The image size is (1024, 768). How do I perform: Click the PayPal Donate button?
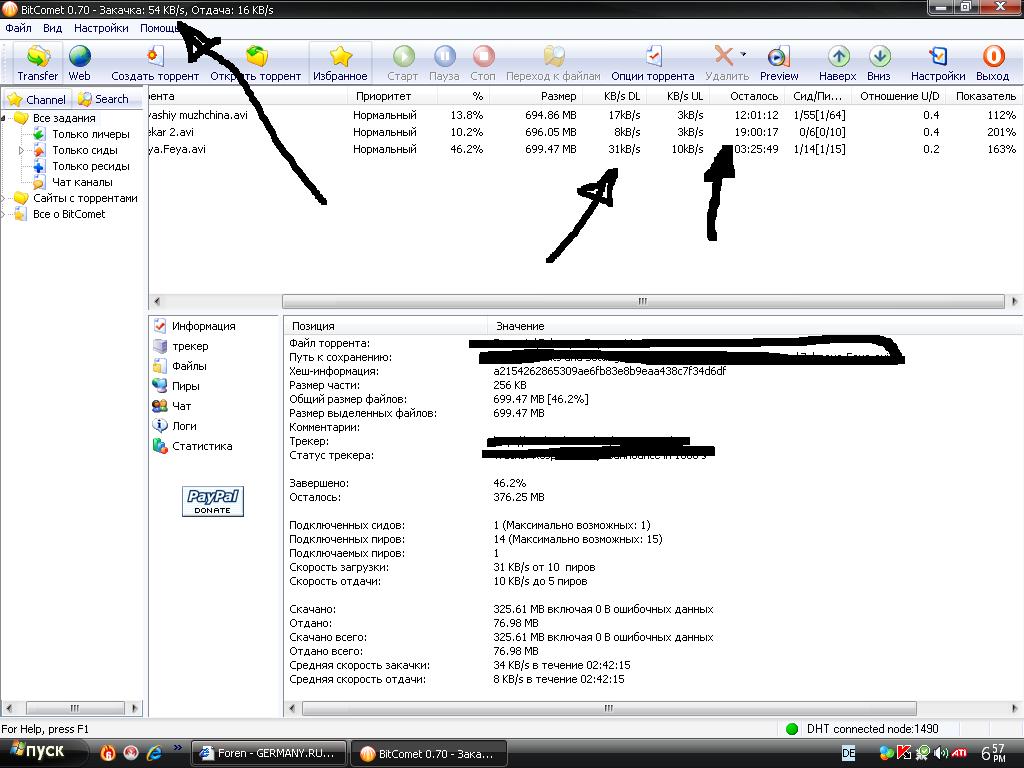[213, 501]
